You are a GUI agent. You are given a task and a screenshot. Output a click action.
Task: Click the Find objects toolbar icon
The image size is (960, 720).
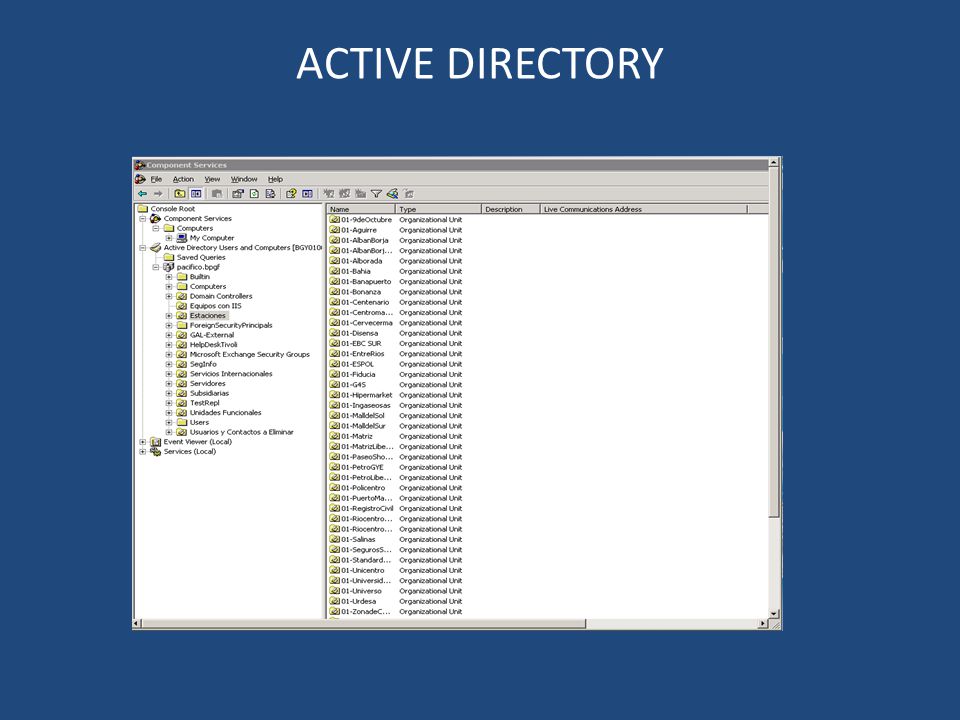tap(392, 193)
